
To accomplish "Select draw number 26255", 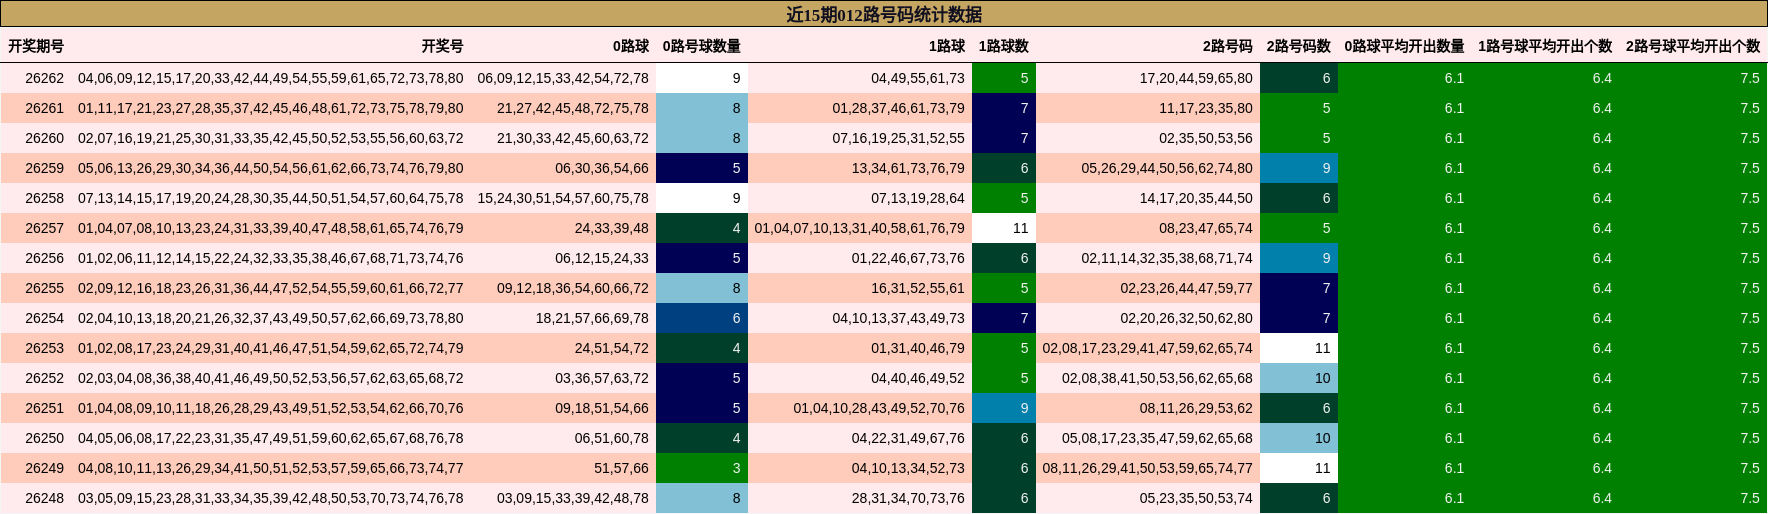I will click(x=44, y=288).
